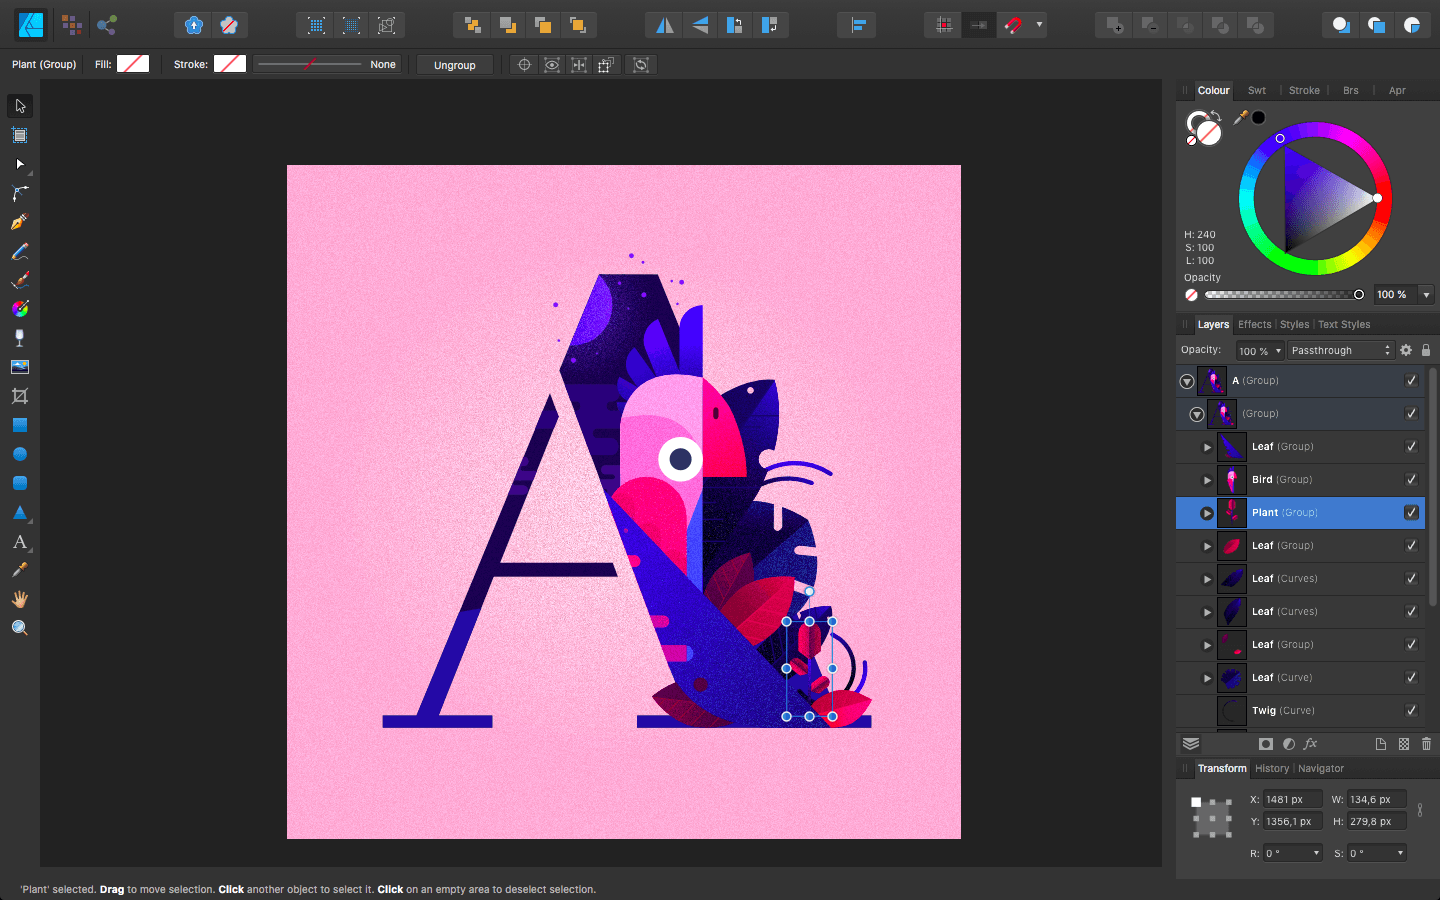
Task: Select the Vector Crop tool
Action: click(x=18, y=395)
